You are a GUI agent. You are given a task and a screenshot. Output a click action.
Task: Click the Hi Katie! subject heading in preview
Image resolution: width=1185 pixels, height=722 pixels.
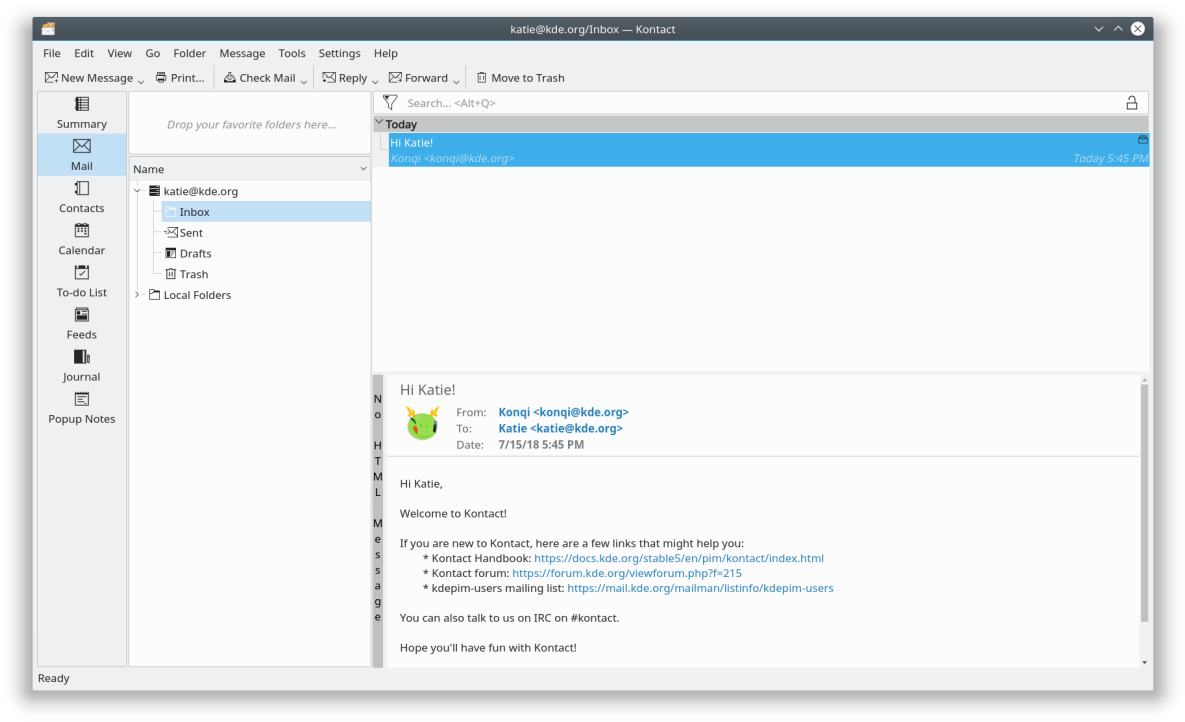(x=428, y=389)
